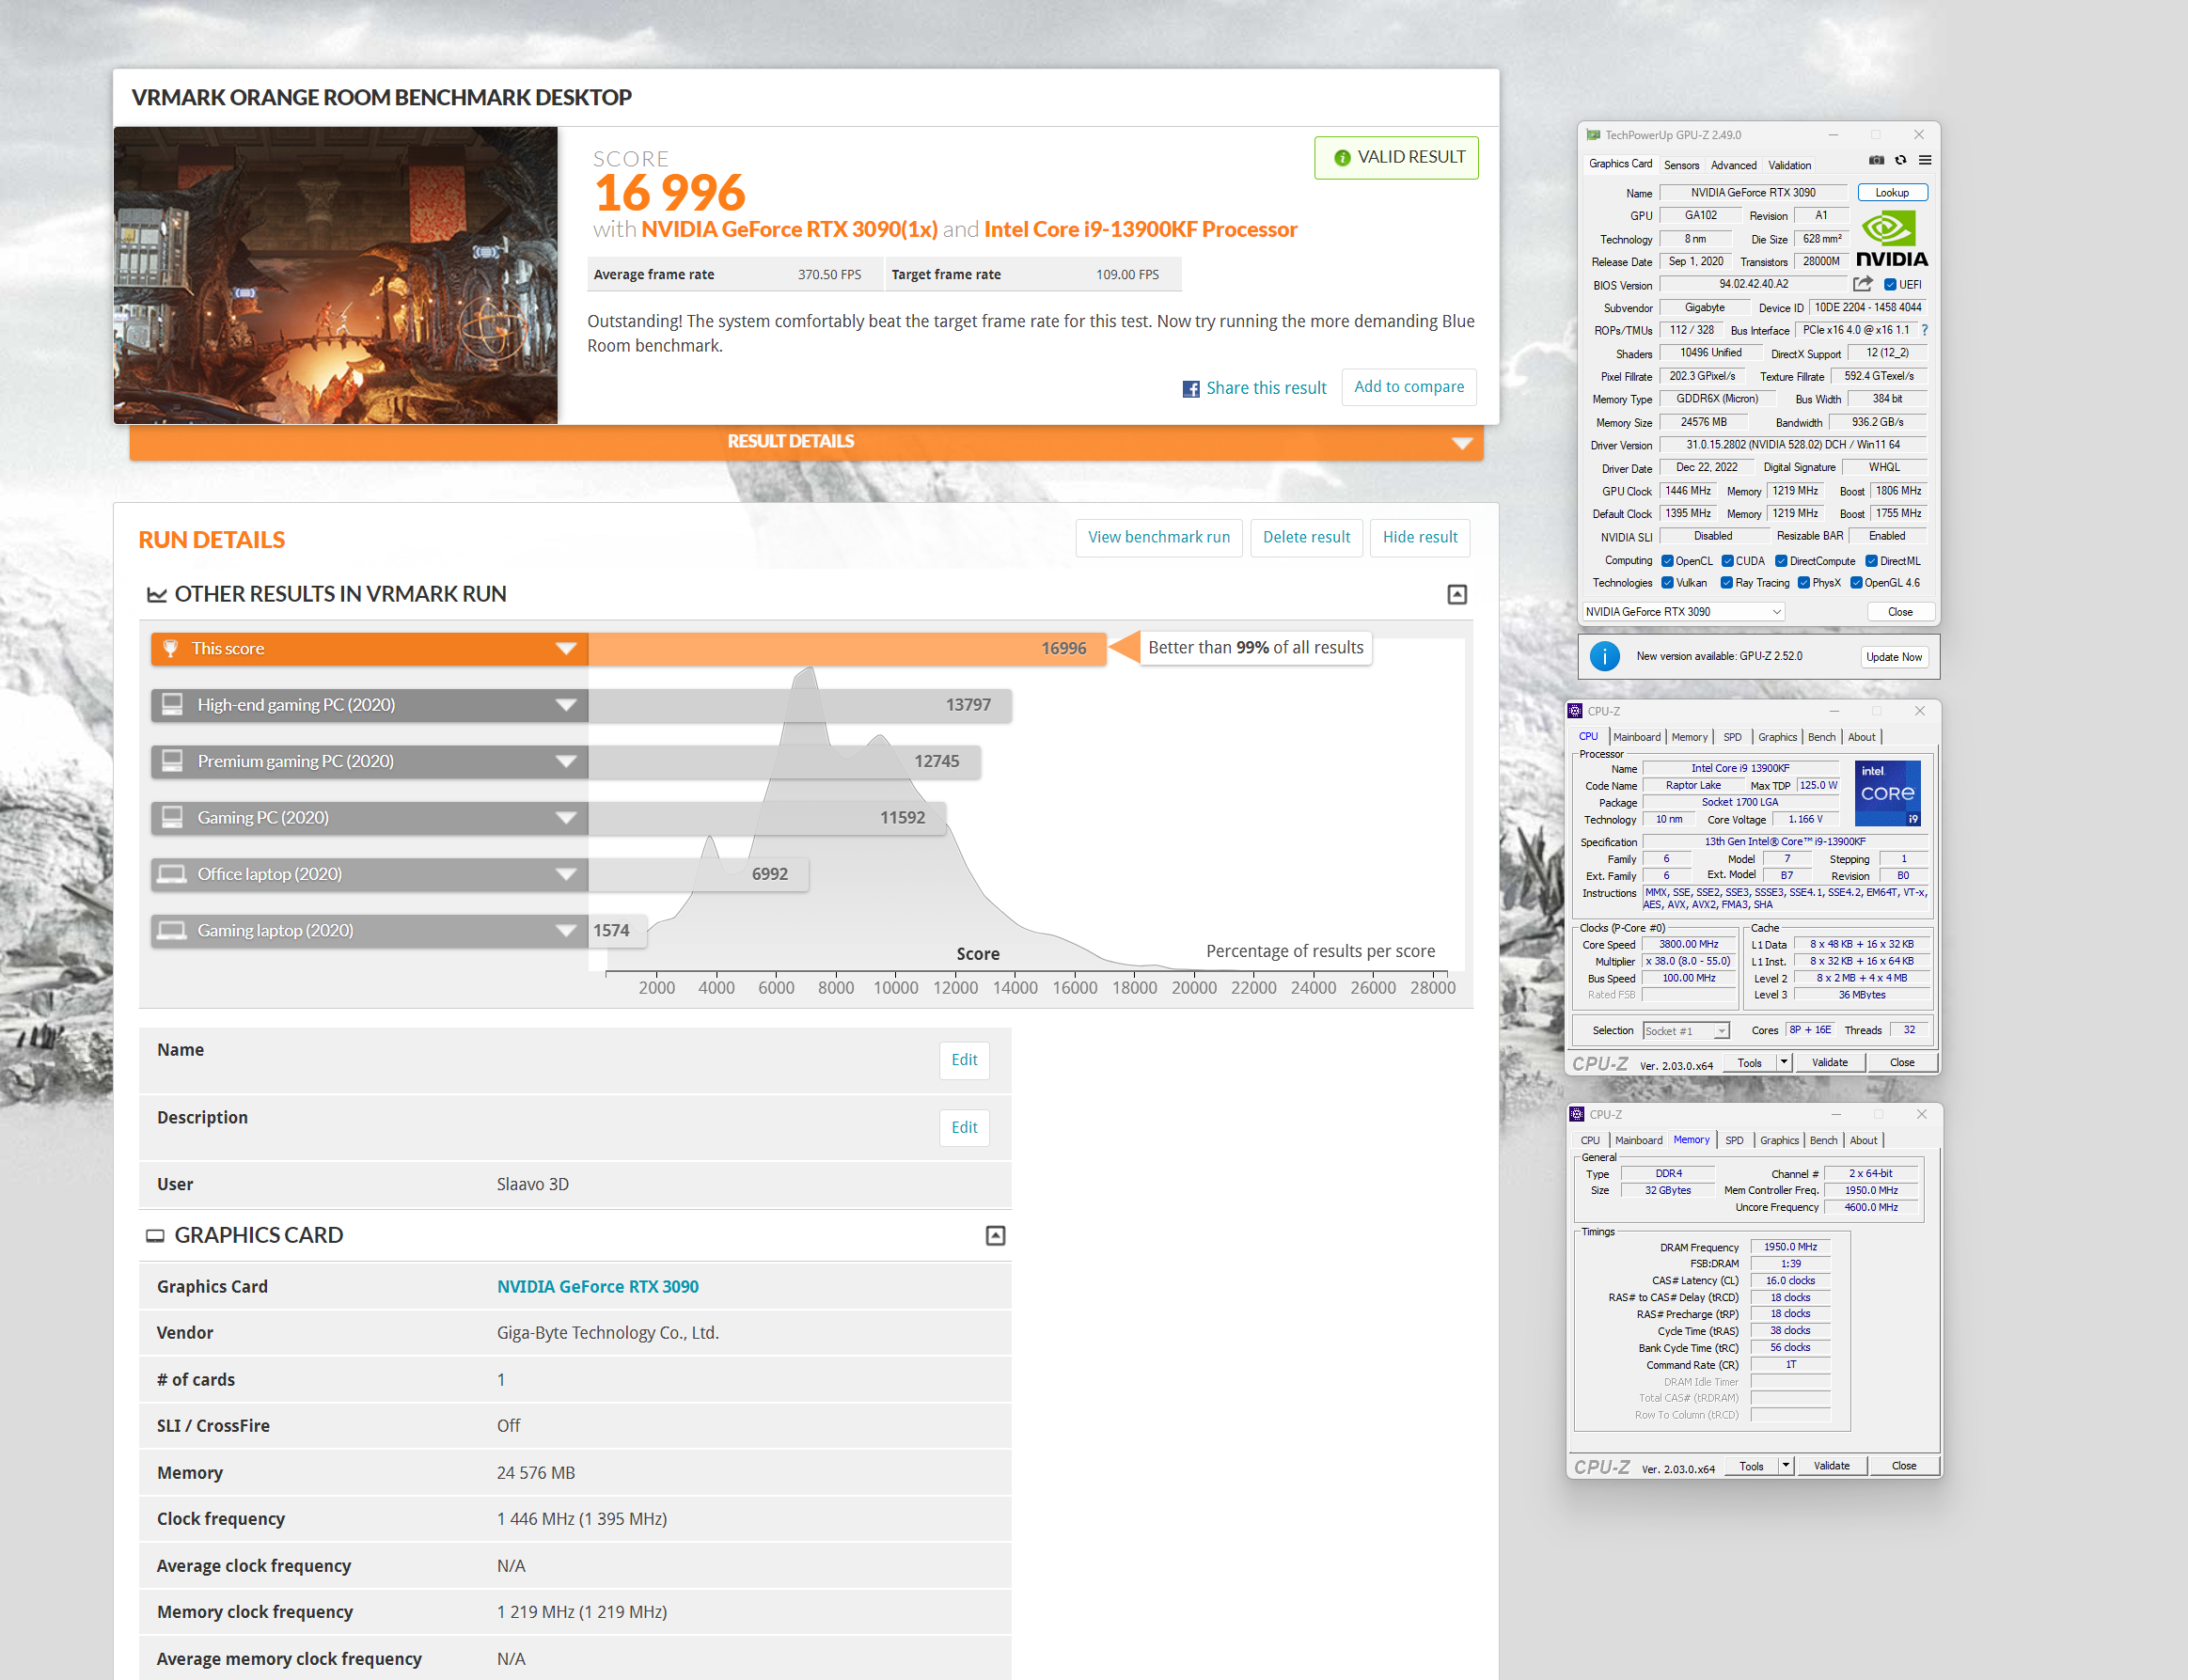
Task: Click the Facebook icon beside Share this result
Action: click(x=1191, y=388)
